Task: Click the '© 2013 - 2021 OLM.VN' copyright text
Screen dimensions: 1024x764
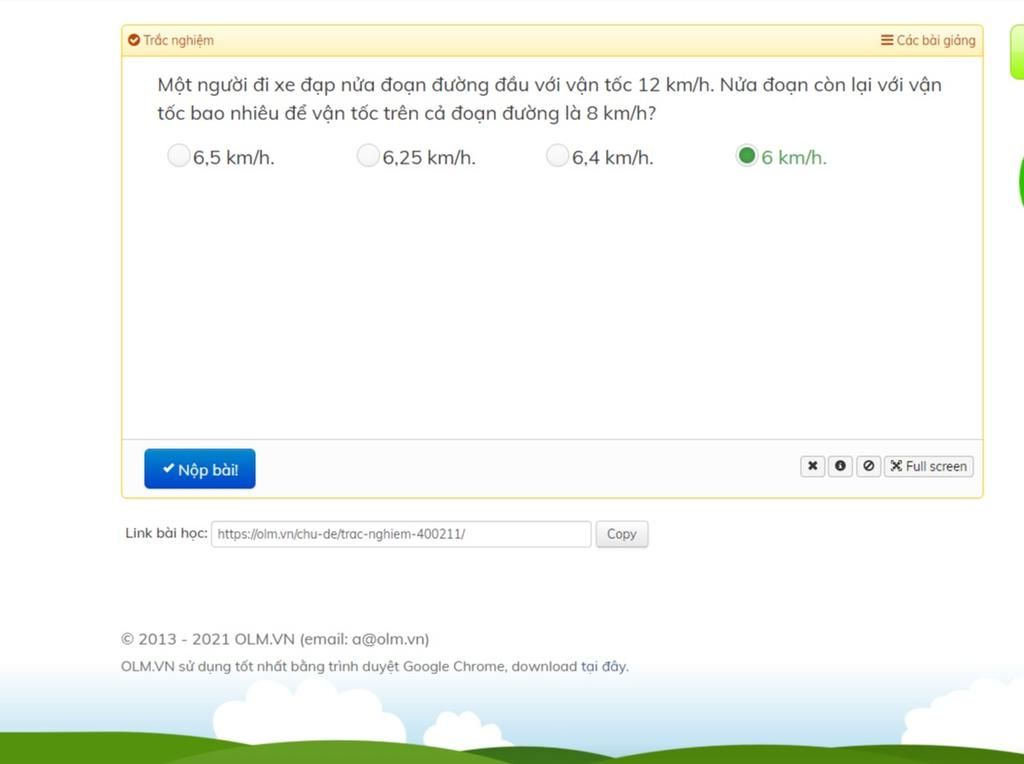Action: 208,639
